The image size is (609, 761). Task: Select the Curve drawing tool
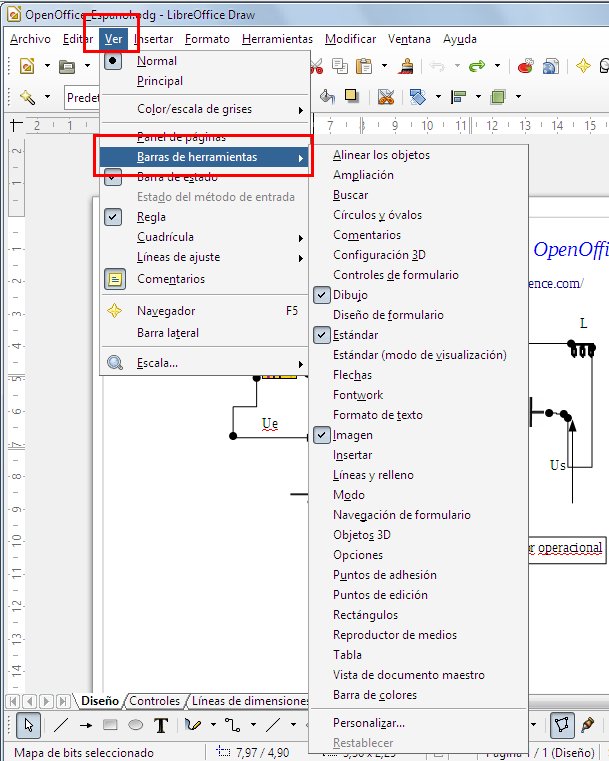[x=193, y=725]
